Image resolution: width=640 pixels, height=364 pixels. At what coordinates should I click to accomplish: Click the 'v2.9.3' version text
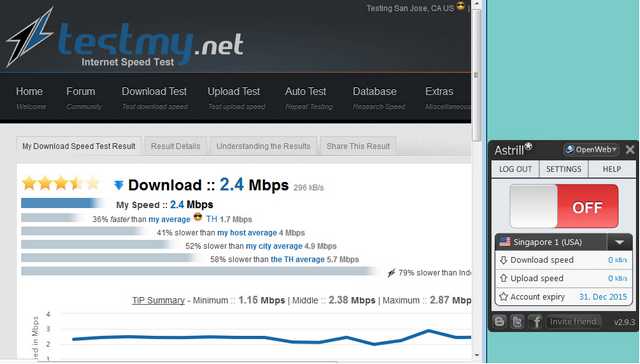pyautogui.click(x=624, y=322)
